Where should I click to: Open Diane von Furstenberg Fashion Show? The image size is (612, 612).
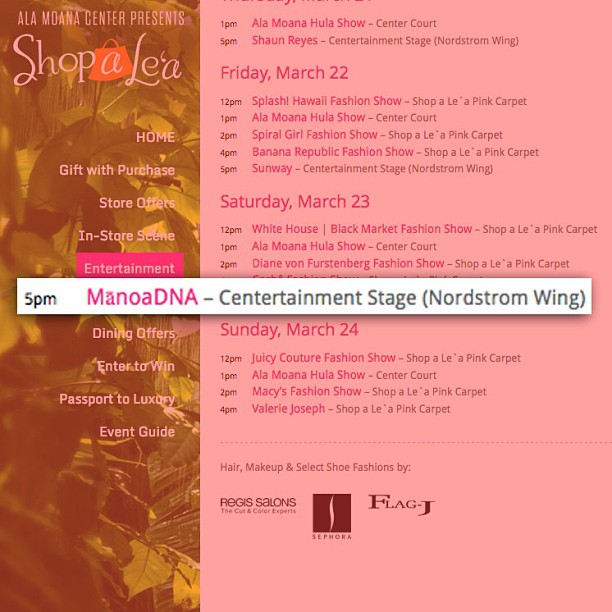coord(348,263)
